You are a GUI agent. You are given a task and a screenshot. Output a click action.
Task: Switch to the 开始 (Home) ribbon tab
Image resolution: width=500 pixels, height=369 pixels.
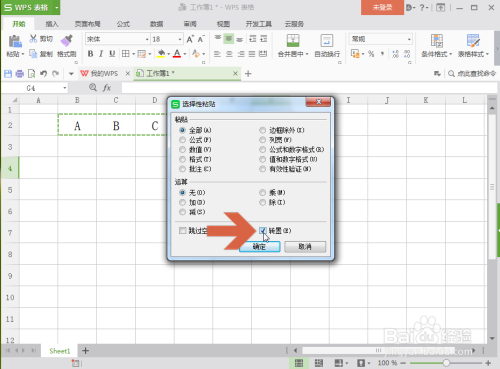click(19, 24)
